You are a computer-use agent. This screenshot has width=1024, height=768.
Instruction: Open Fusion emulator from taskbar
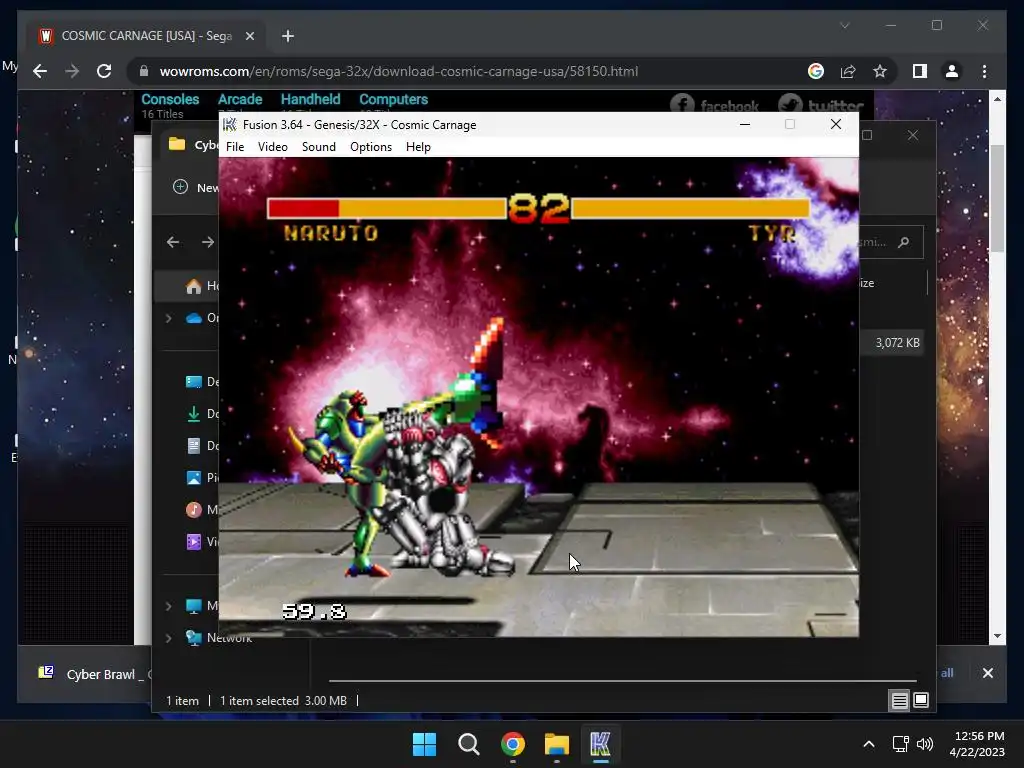[x=600, y=744]
